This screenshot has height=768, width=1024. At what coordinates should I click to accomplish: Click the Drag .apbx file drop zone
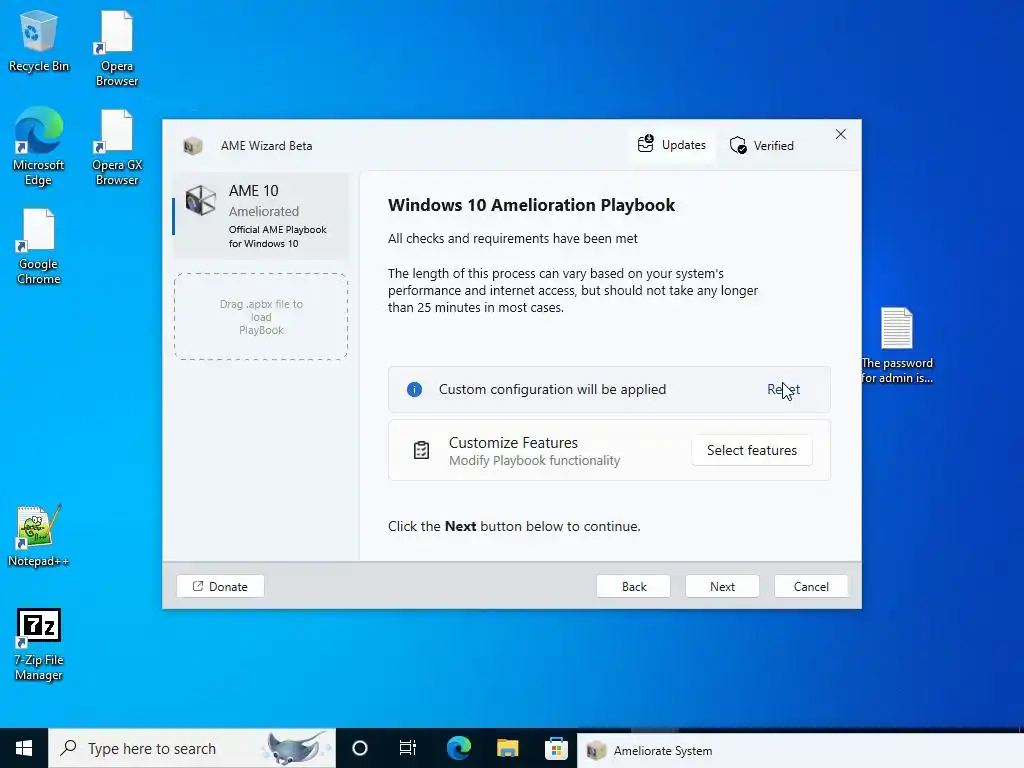coord(261,317)
